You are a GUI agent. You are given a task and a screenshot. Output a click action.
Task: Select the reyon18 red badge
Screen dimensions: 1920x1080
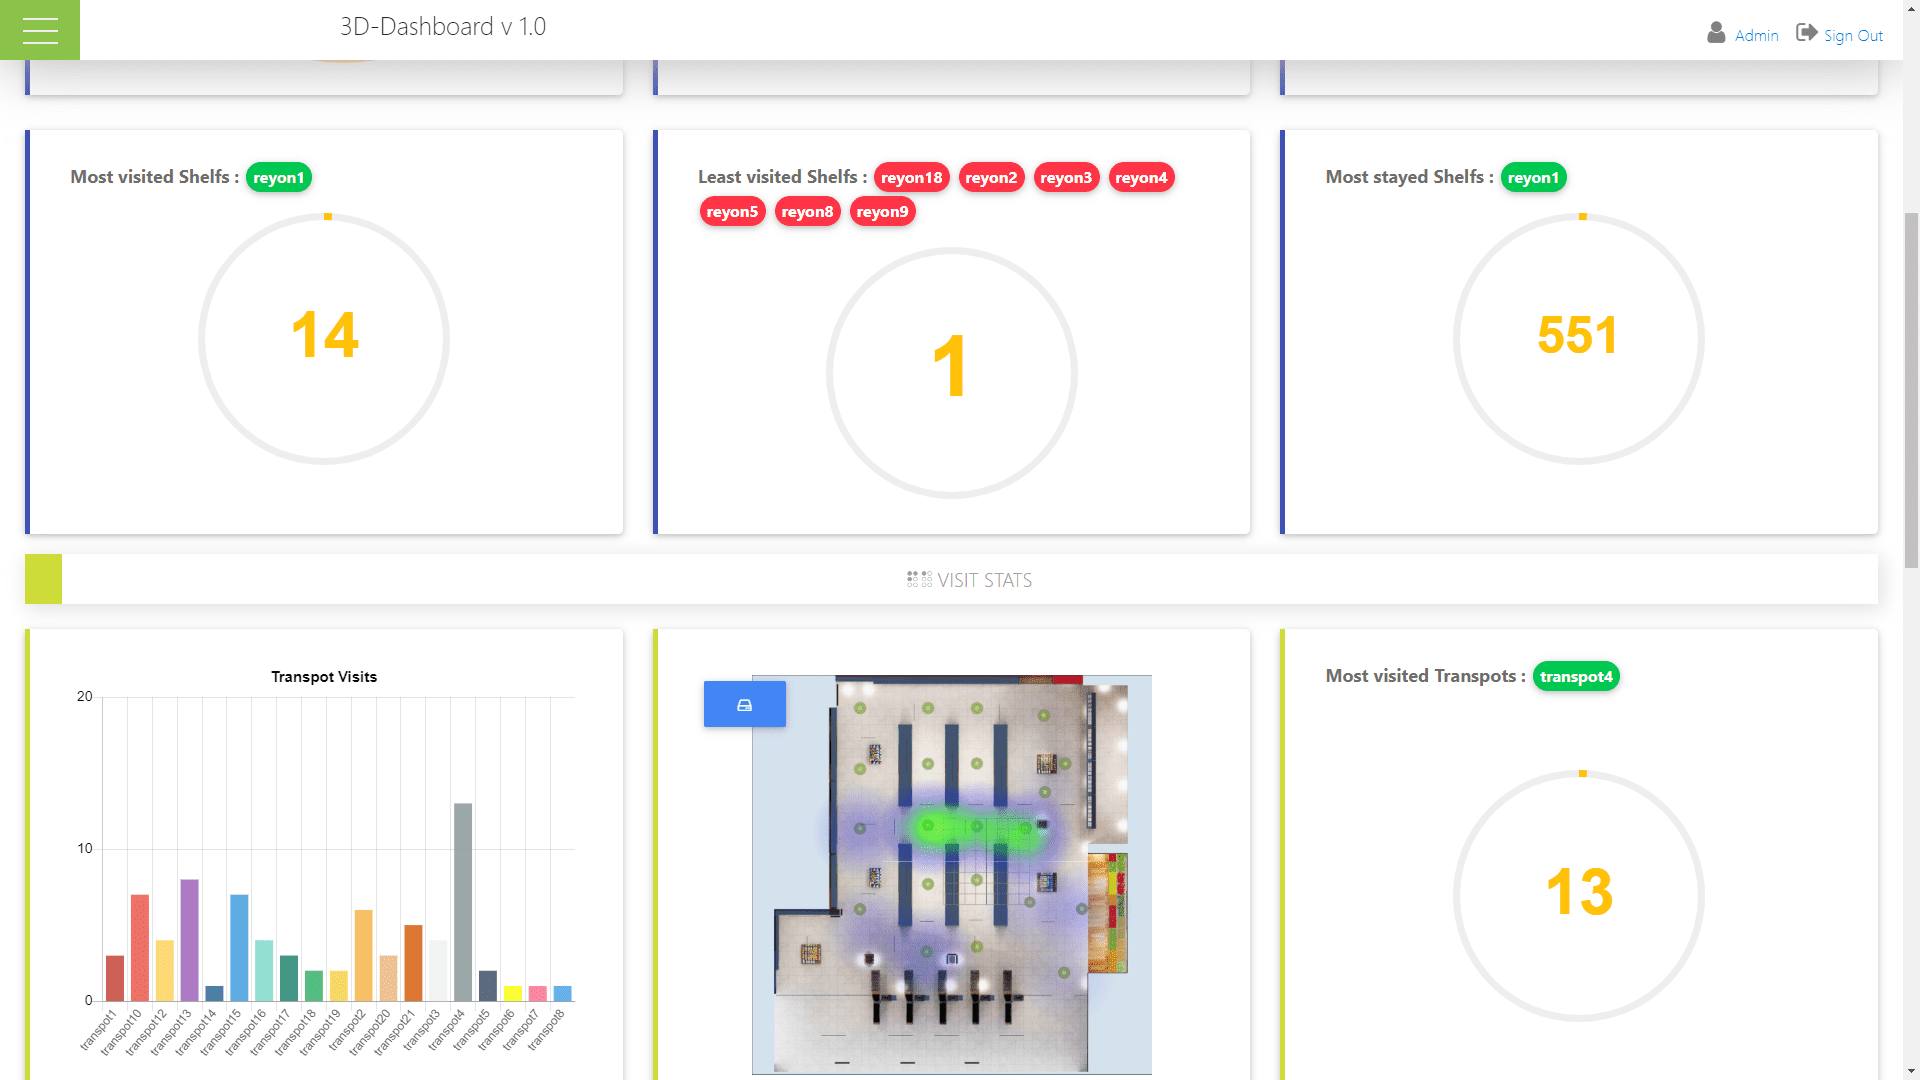click(911, 178)
